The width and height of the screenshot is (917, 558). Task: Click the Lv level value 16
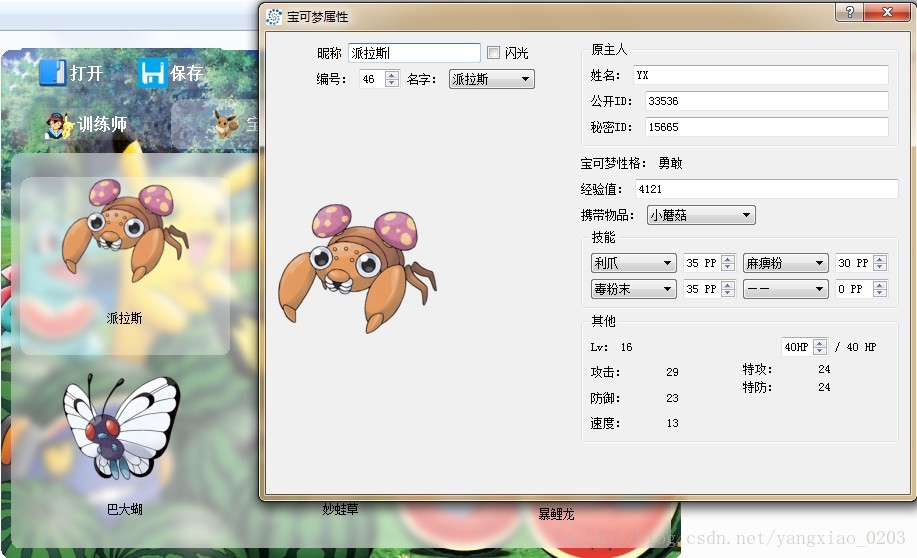click(626, 347)
